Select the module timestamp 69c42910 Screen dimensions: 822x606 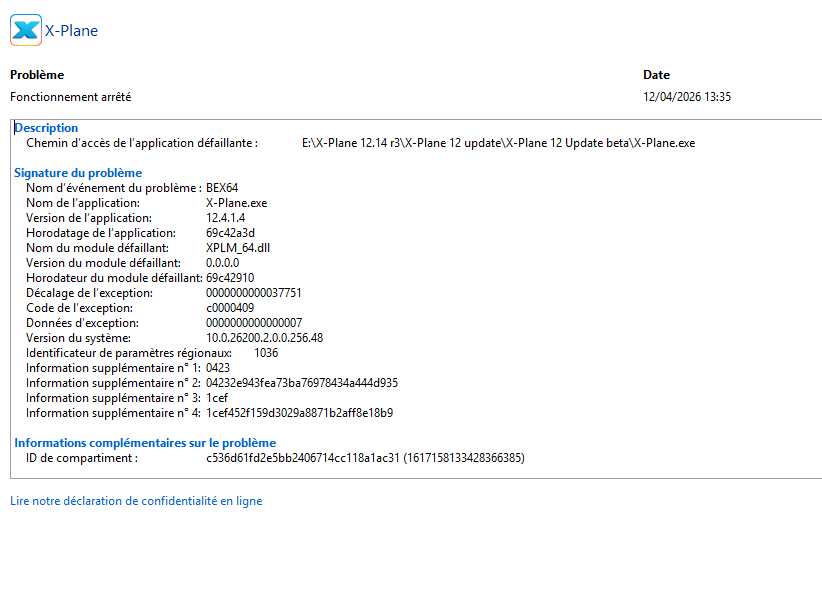click(230, 278)
